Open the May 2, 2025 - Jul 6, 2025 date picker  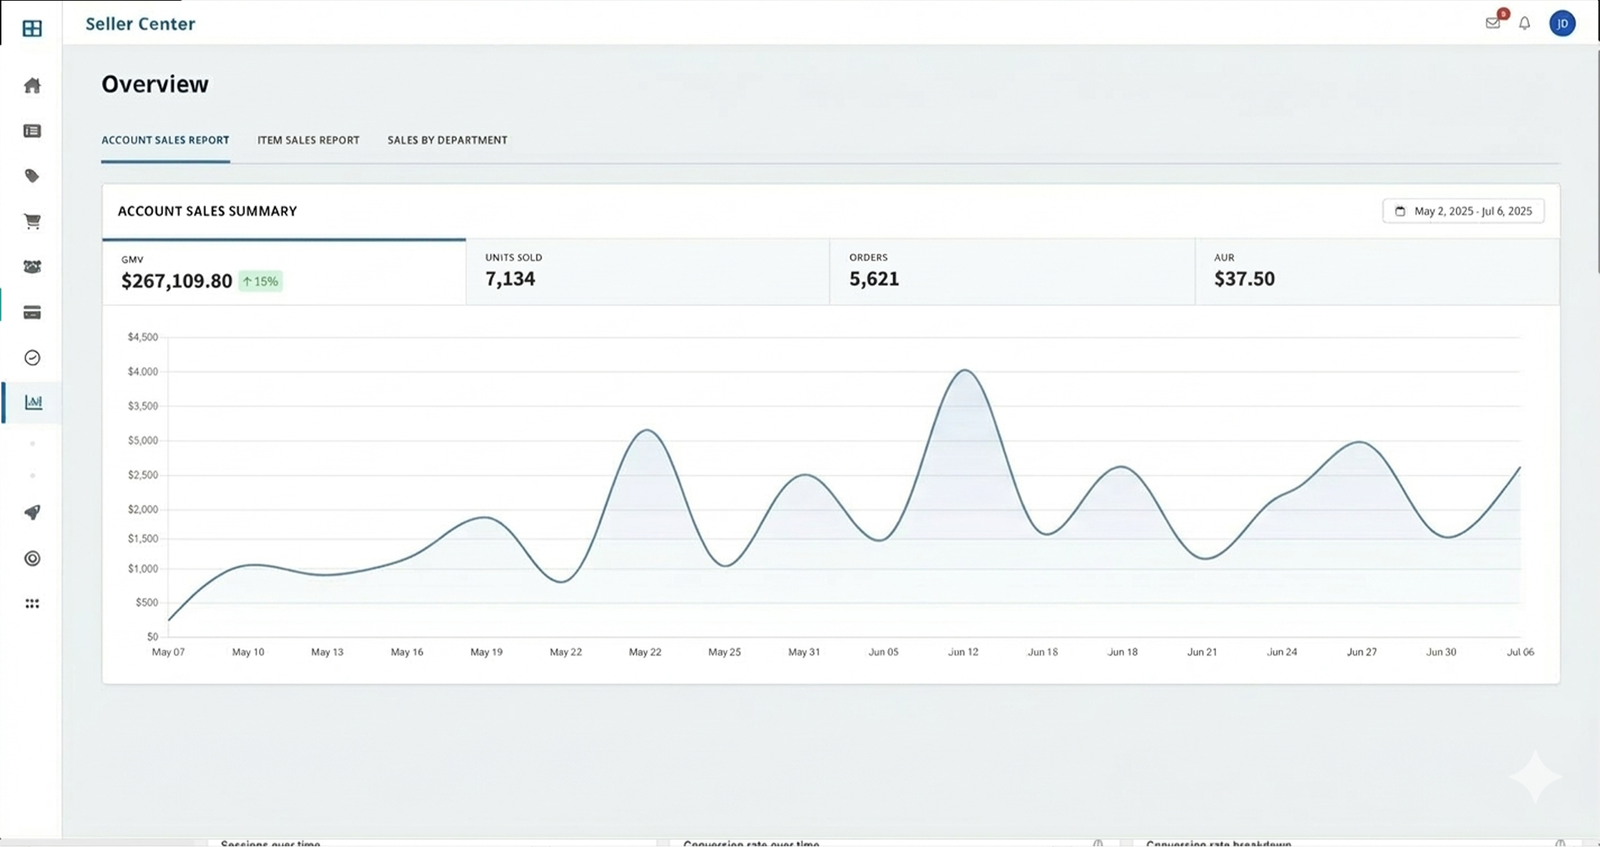pos(1463,211)
